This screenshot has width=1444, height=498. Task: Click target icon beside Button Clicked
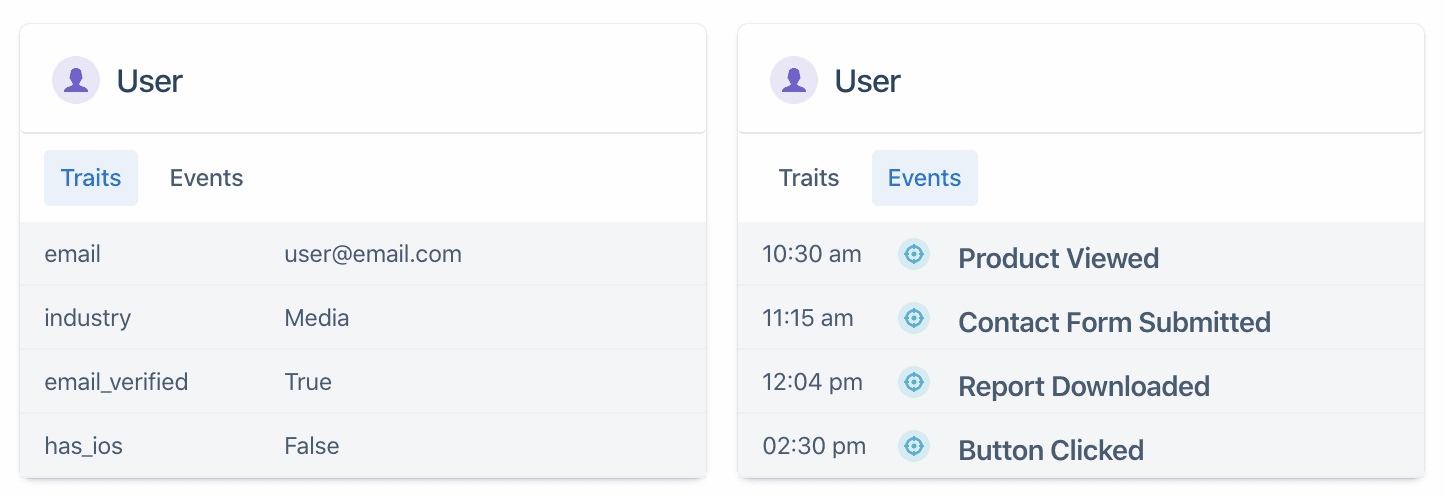point(913,446)
